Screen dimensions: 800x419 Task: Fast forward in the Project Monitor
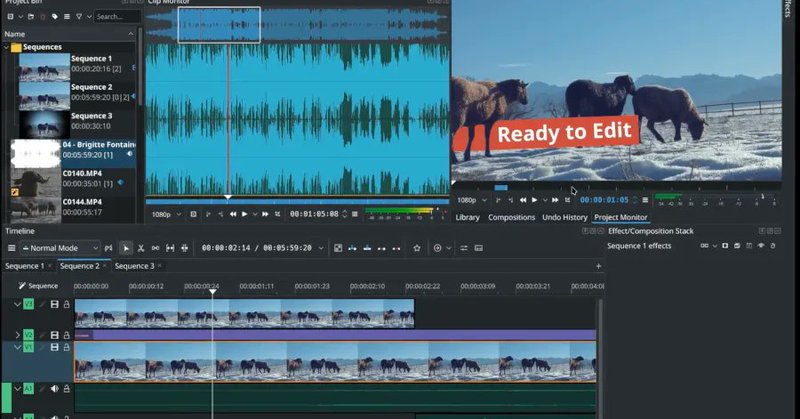[555, 200]
